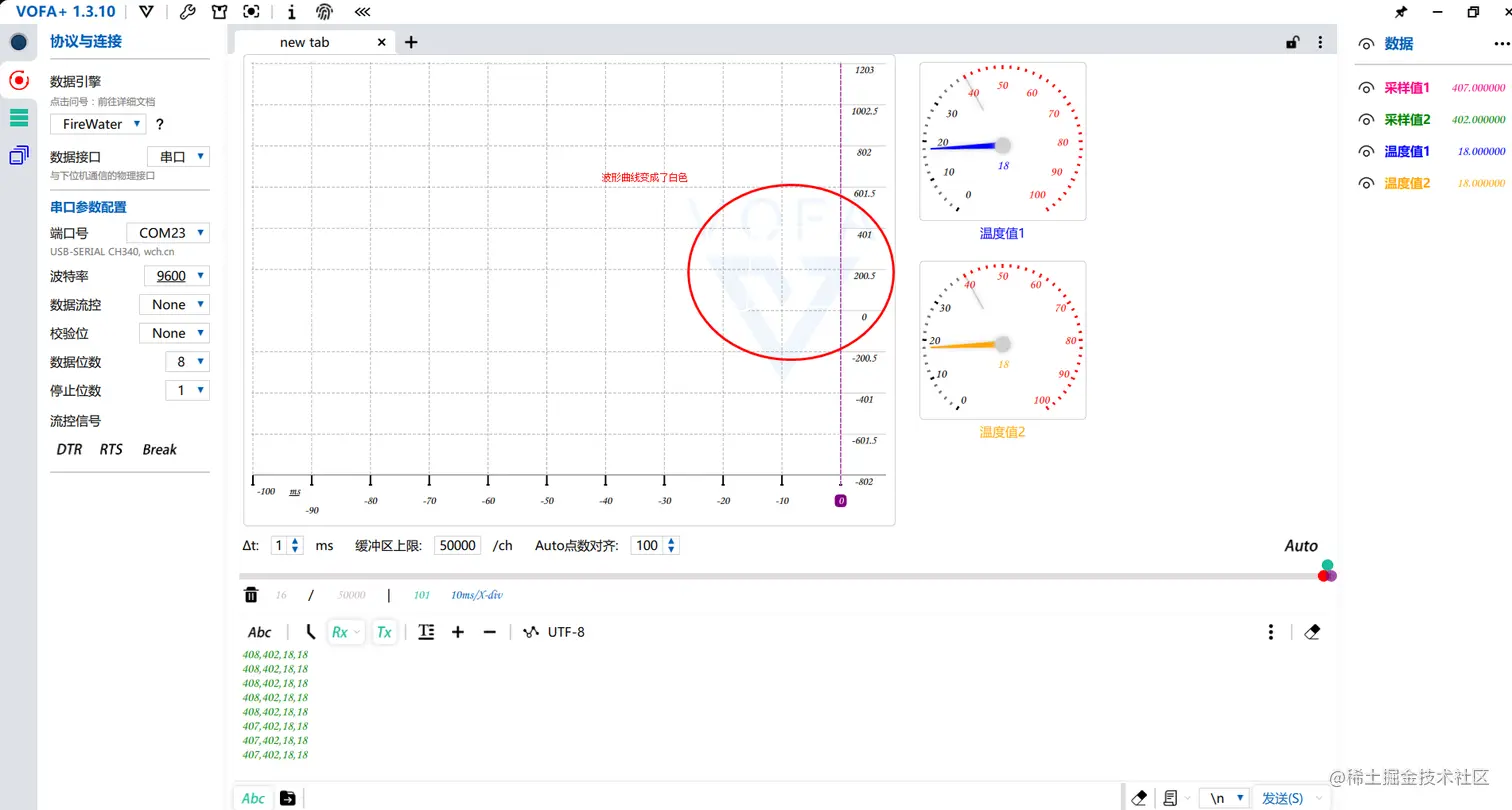
Task: Toggle the Break signal
Action: tap(159, 450)
